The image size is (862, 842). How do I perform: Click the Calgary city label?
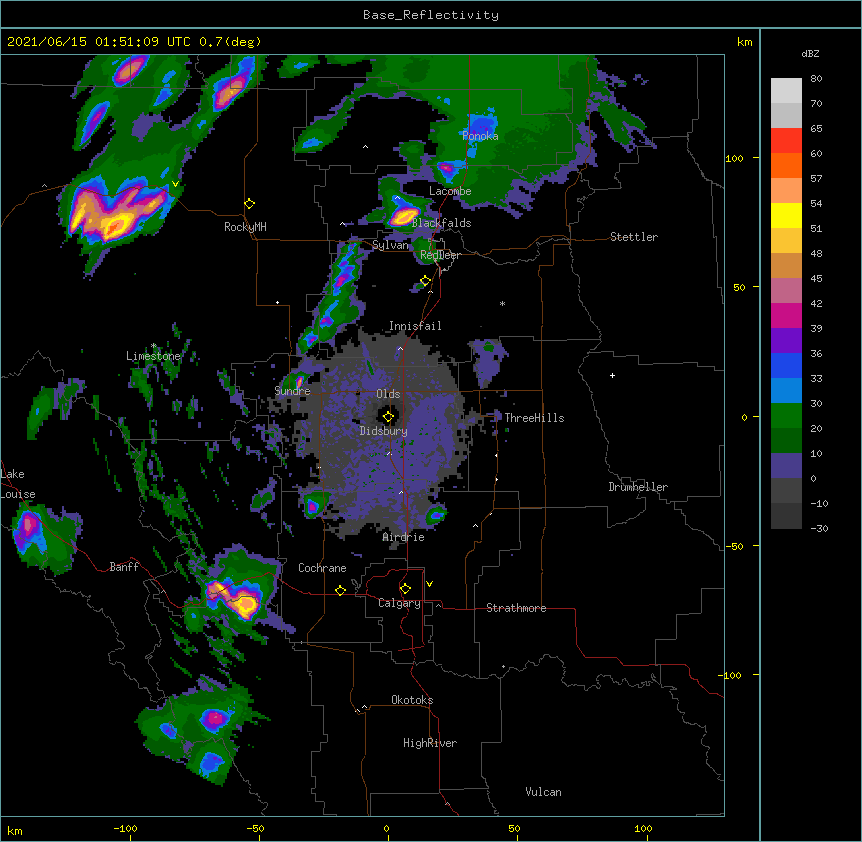tap(399, 603)
